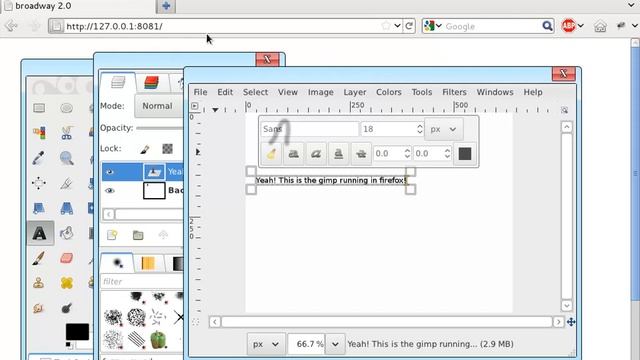The height and width of the screenshot is (360, 640).
Task: Pick the Scissors Select tool
Action: [x=67, y=133]
